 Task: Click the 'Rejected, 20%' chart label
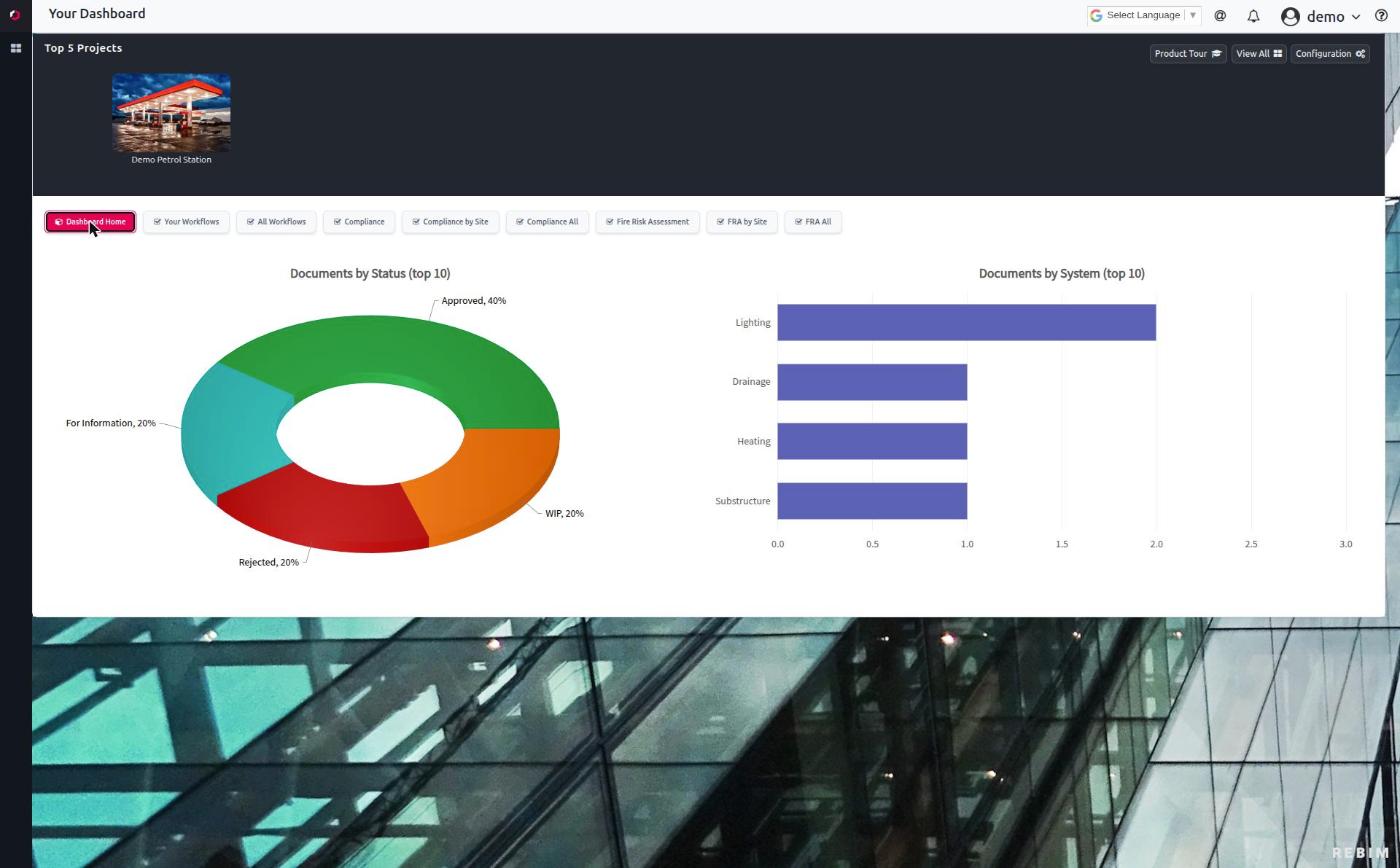click(x=268, y=563)
